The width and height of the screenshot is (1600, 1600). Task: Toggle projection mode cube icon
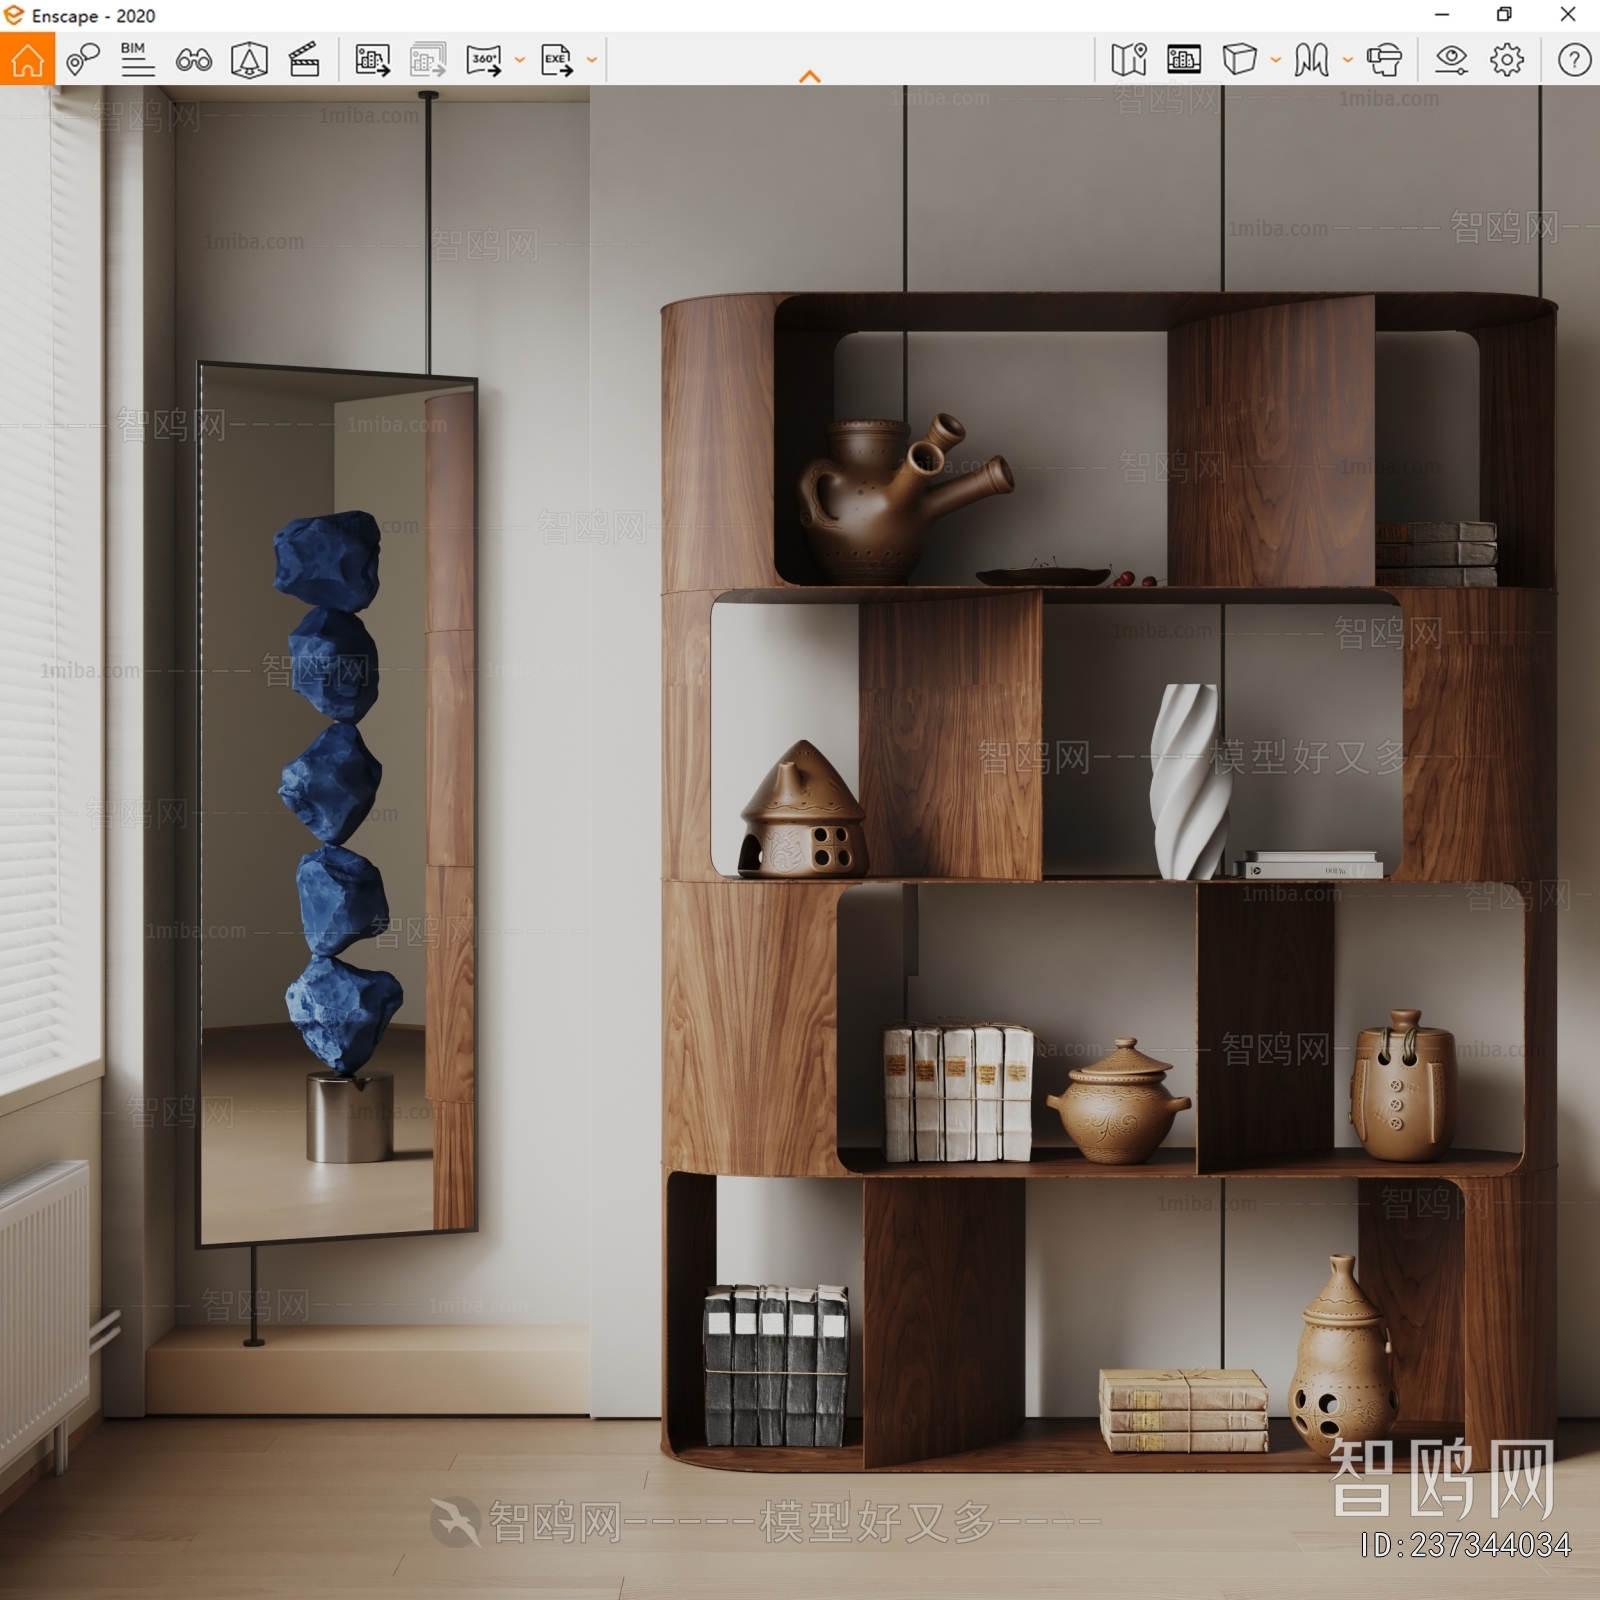(1239, 60)
